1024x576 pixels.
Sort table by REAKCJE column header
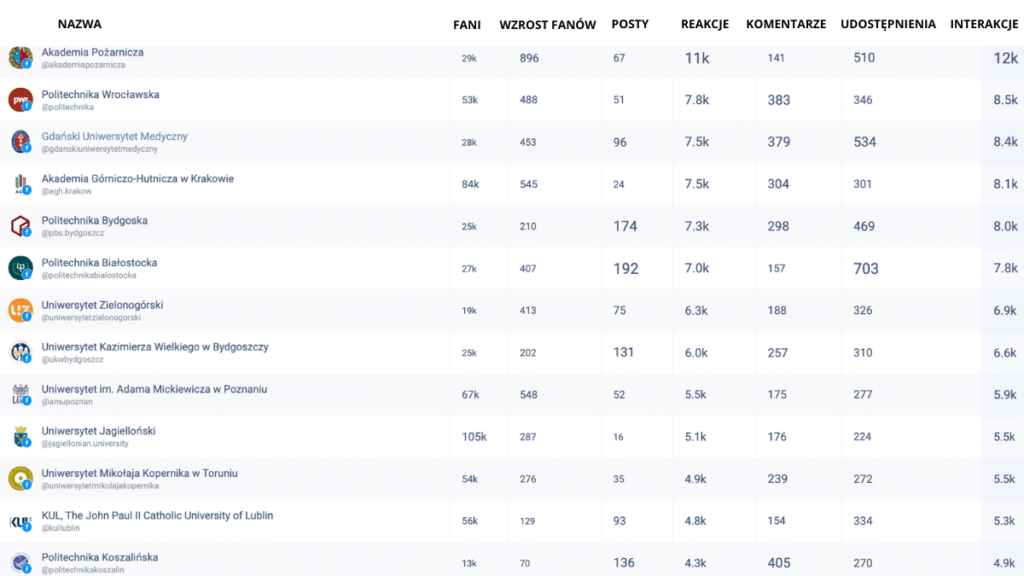705,24
